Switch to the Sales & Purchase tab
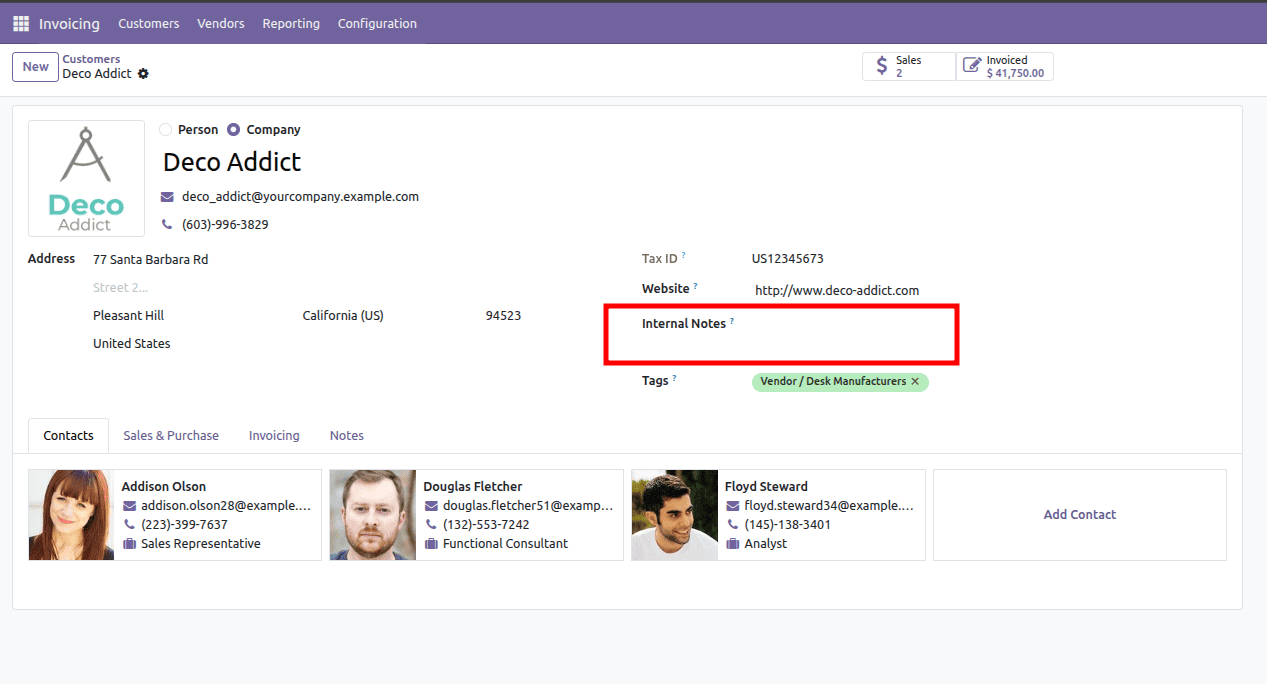Image resolution: width=1267 pixels, height=684 pixels. click(x=170, y=435)
